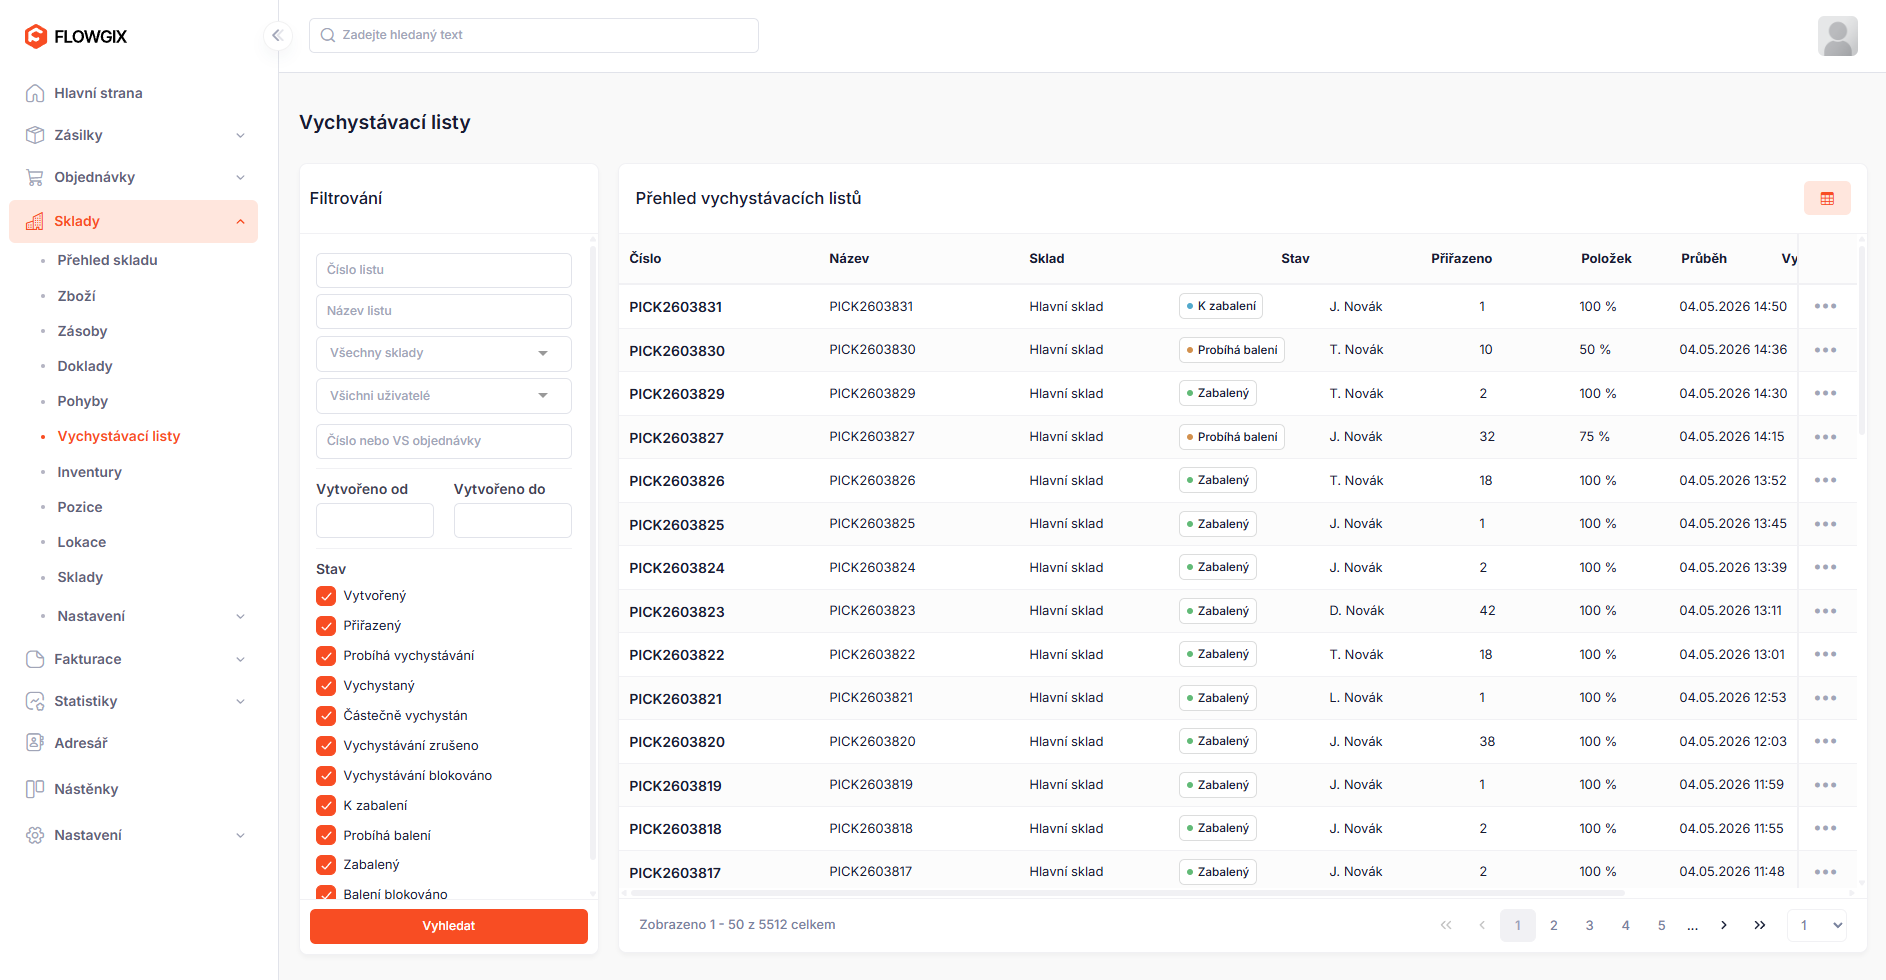Viewport: 1886px width, 980px height.
Task: Uncheck the Probíhá balení checkbox
Action: point(326,835)
